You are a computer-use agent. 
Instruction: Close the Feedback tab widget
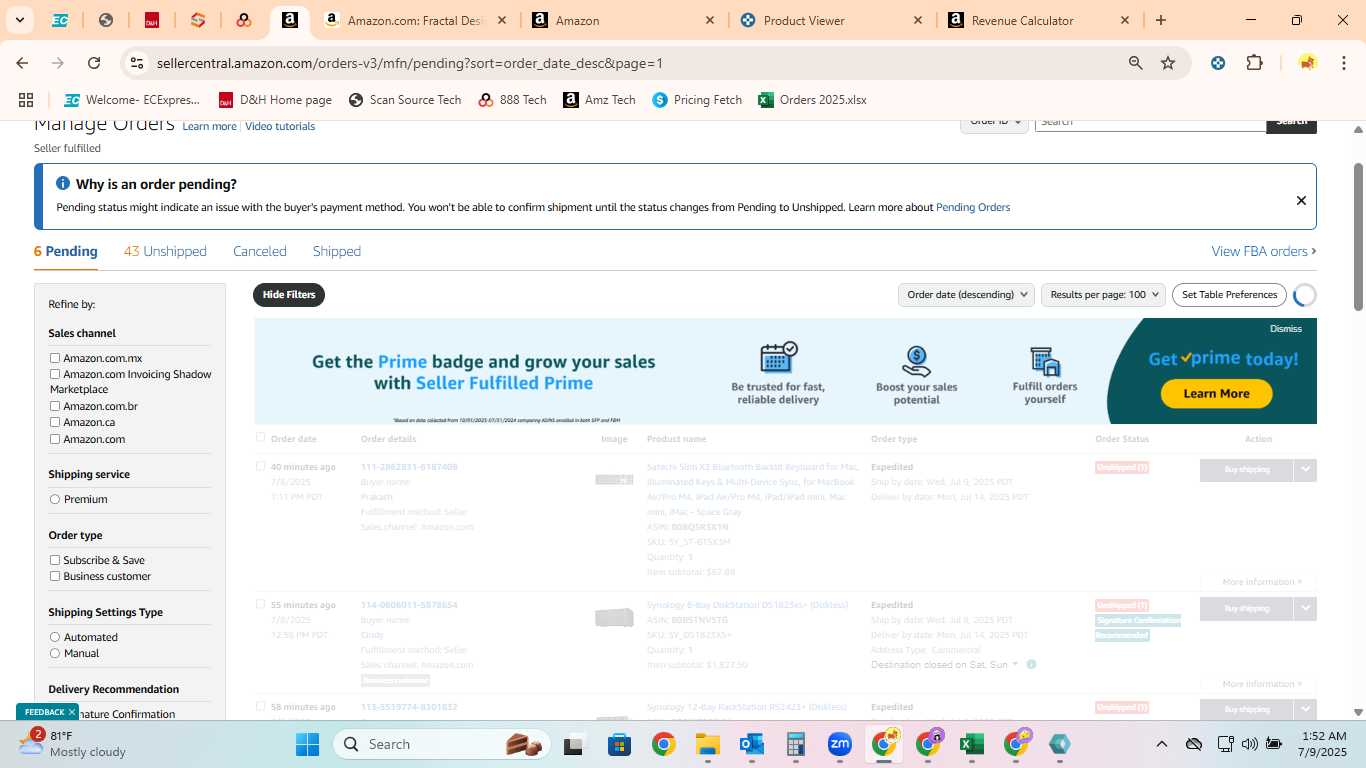coord(72,712)
